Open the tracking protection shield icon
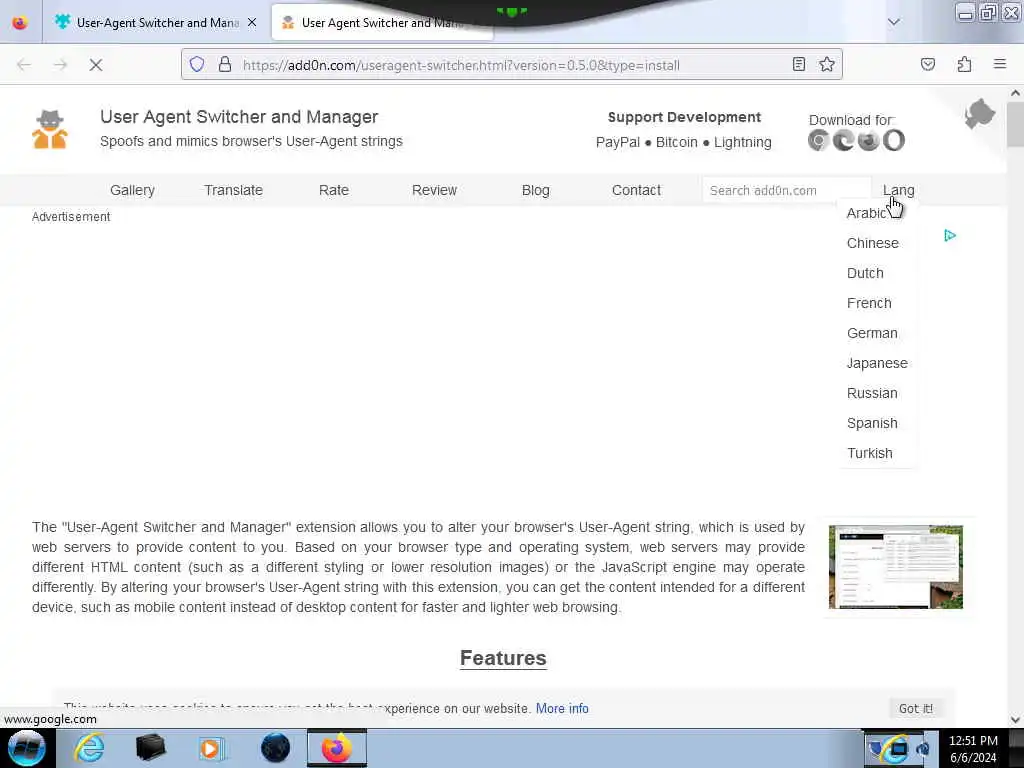This screenshot has height=768, width=1024. pyautogui.click(x=197, y=64)
